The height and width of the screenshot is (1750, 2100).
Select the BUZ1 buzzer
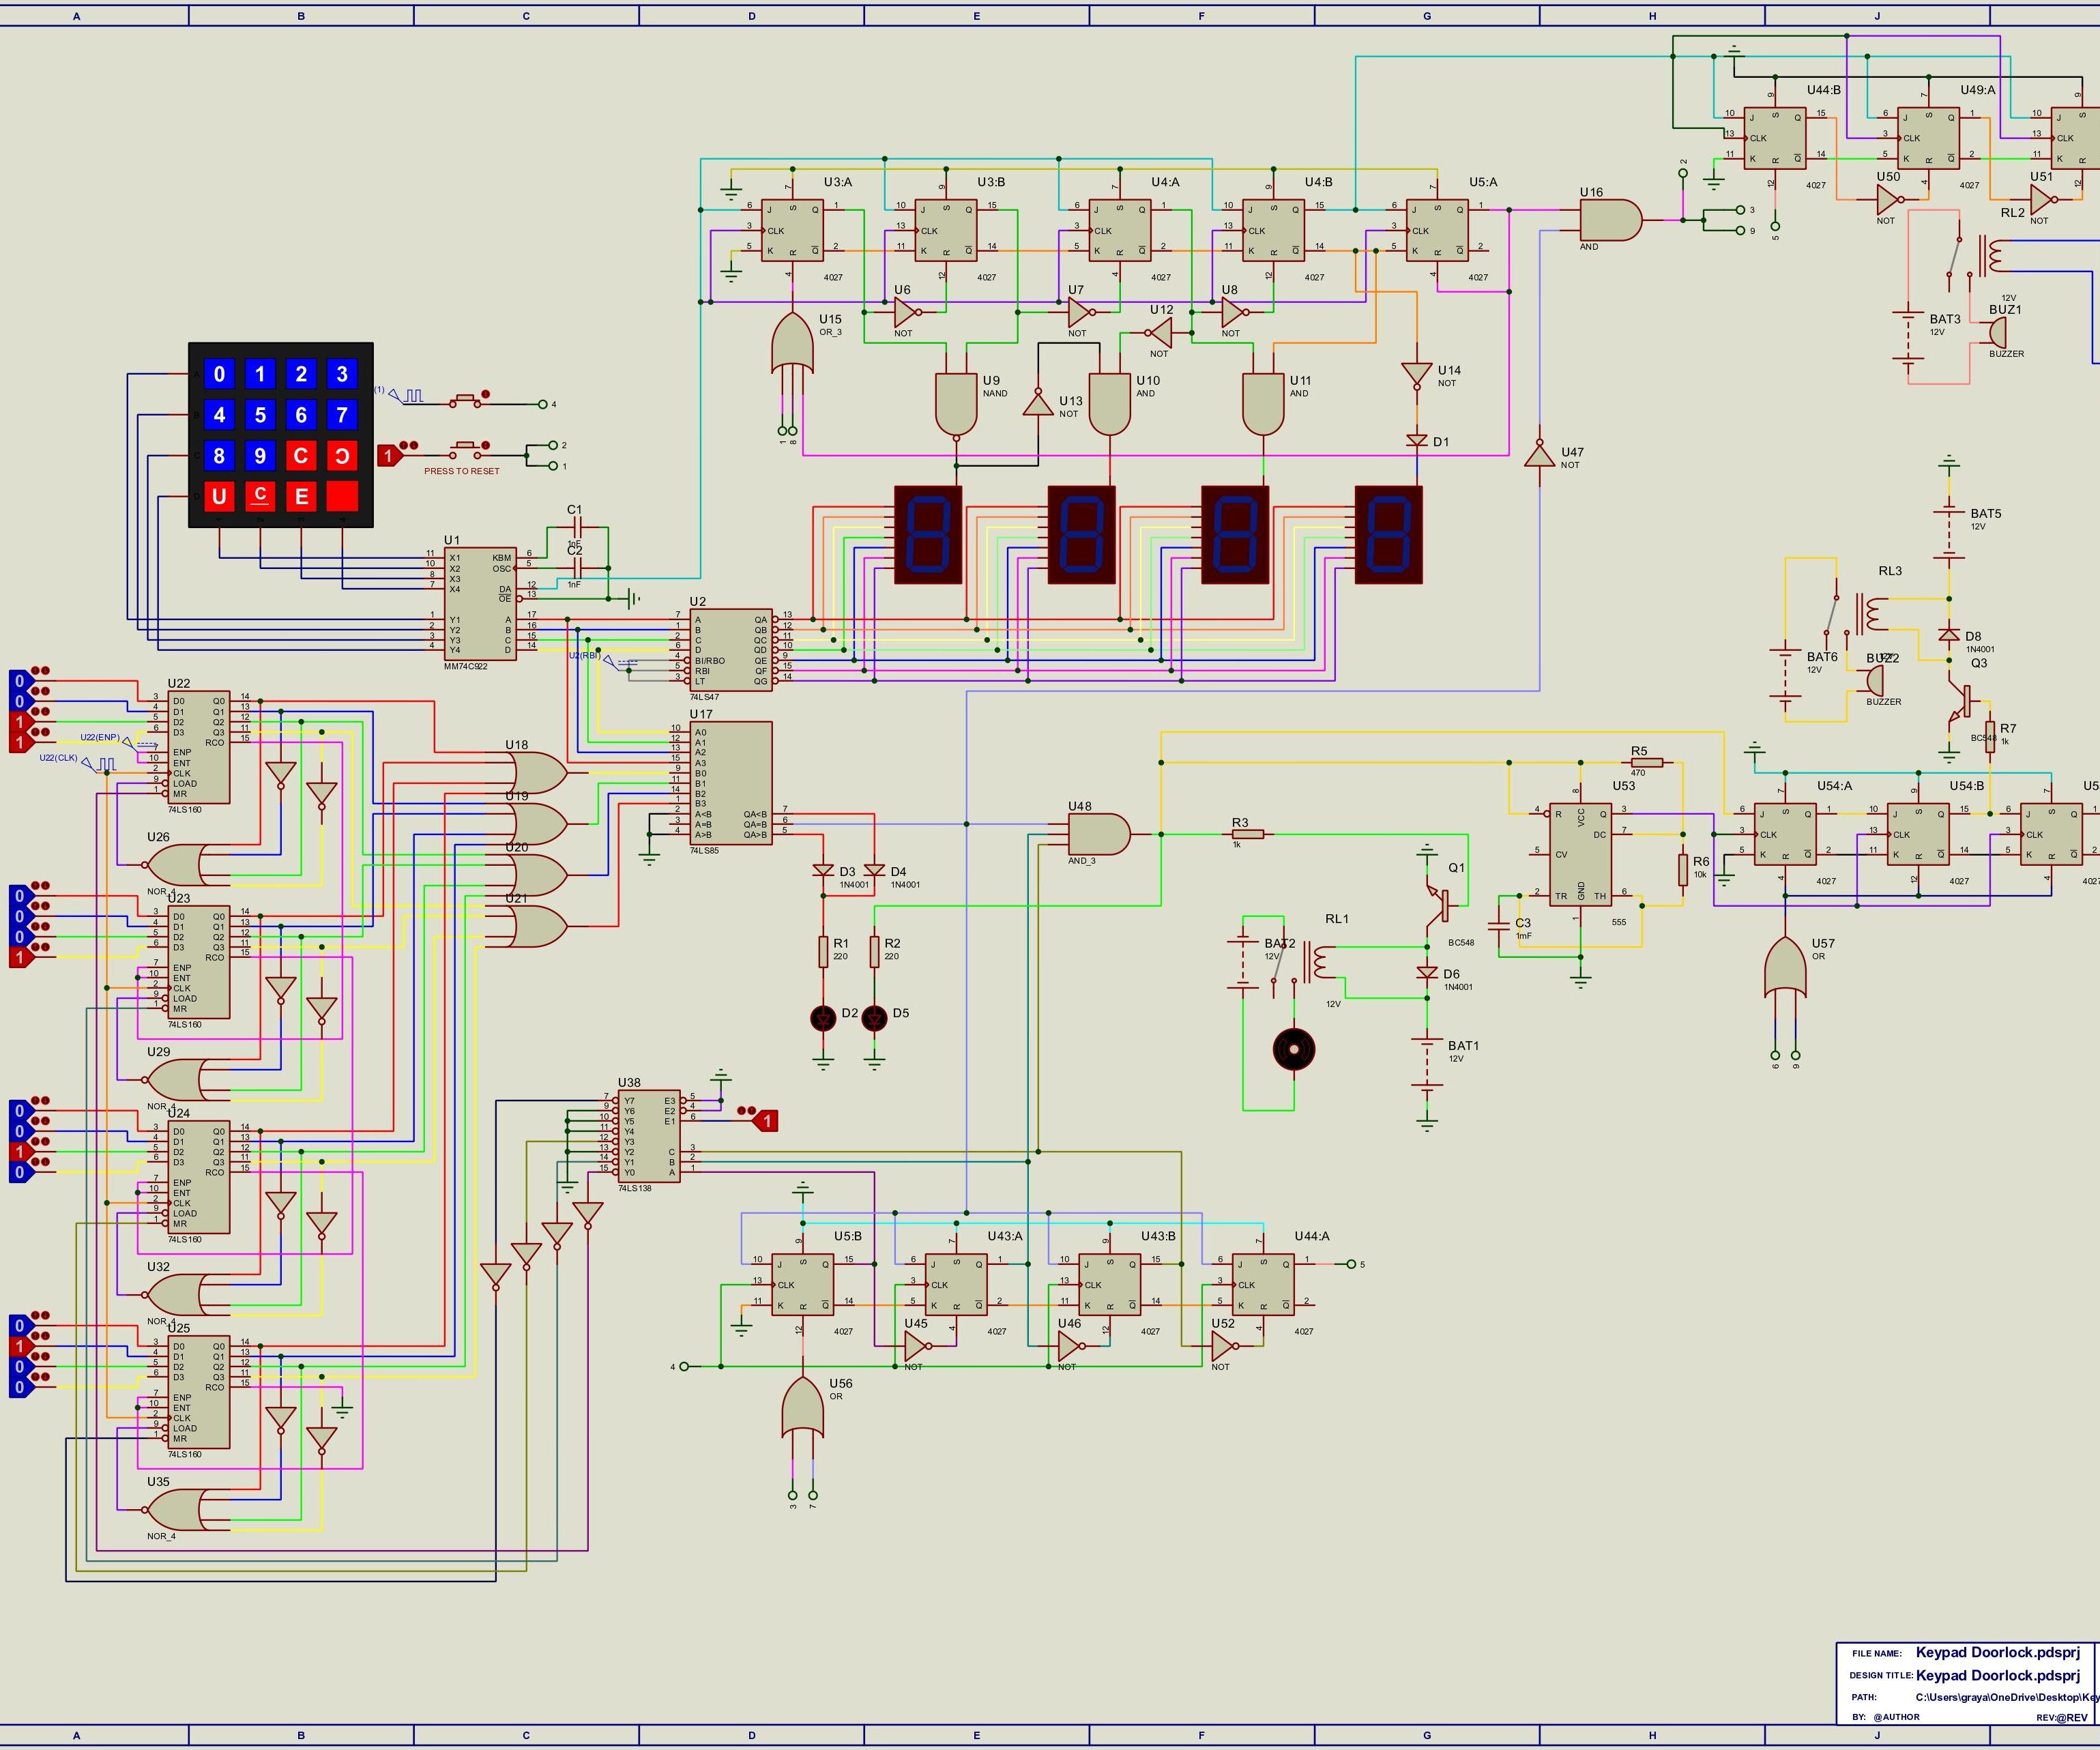pyautogui.click(x=1996, y=333)
